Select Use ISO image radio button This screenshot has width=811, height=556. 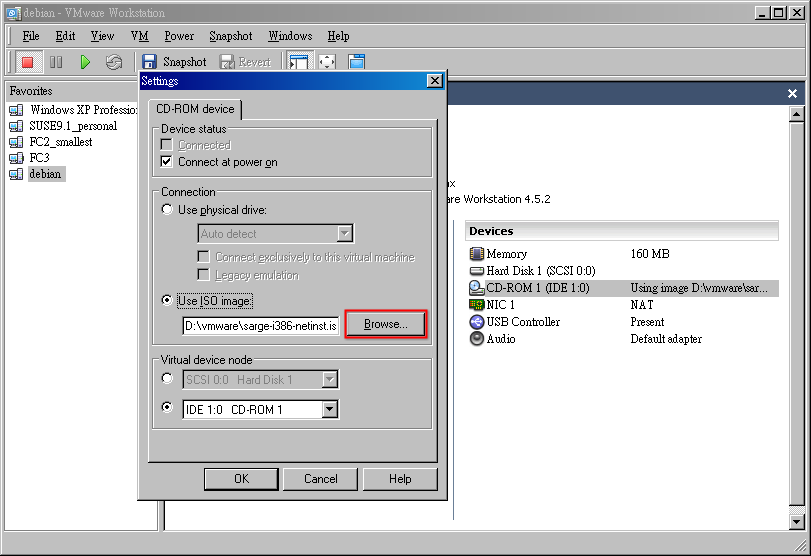167,300
